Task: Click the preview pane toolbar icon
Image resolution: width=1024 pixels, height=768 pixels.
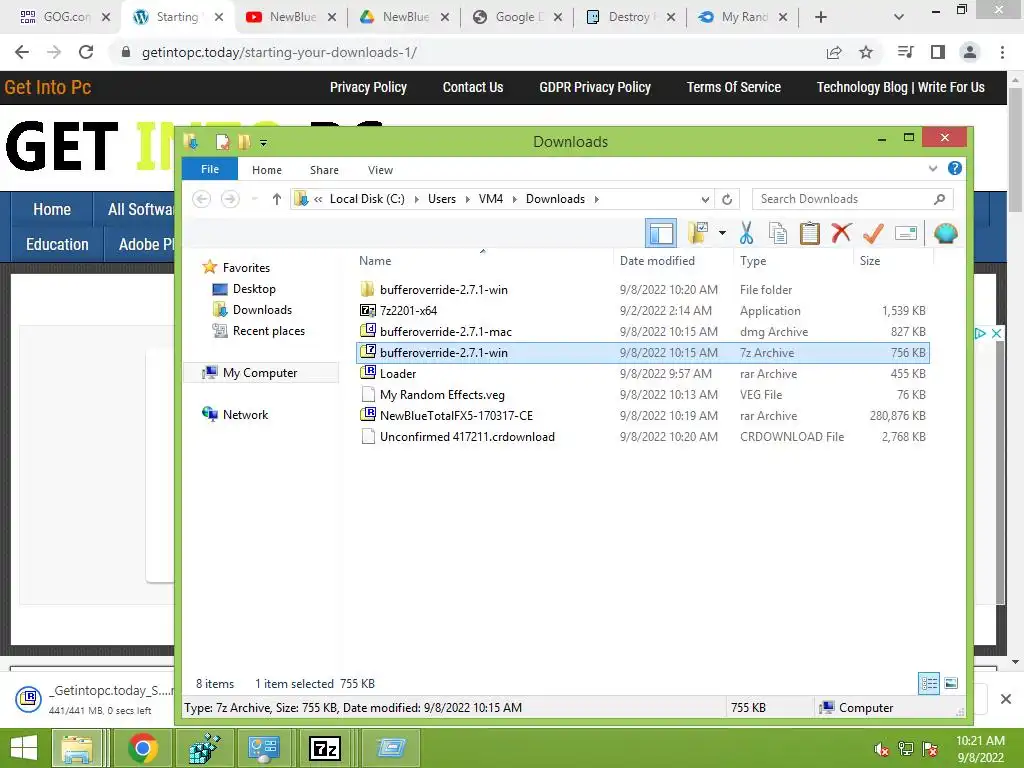Action: tap(661, 233)
